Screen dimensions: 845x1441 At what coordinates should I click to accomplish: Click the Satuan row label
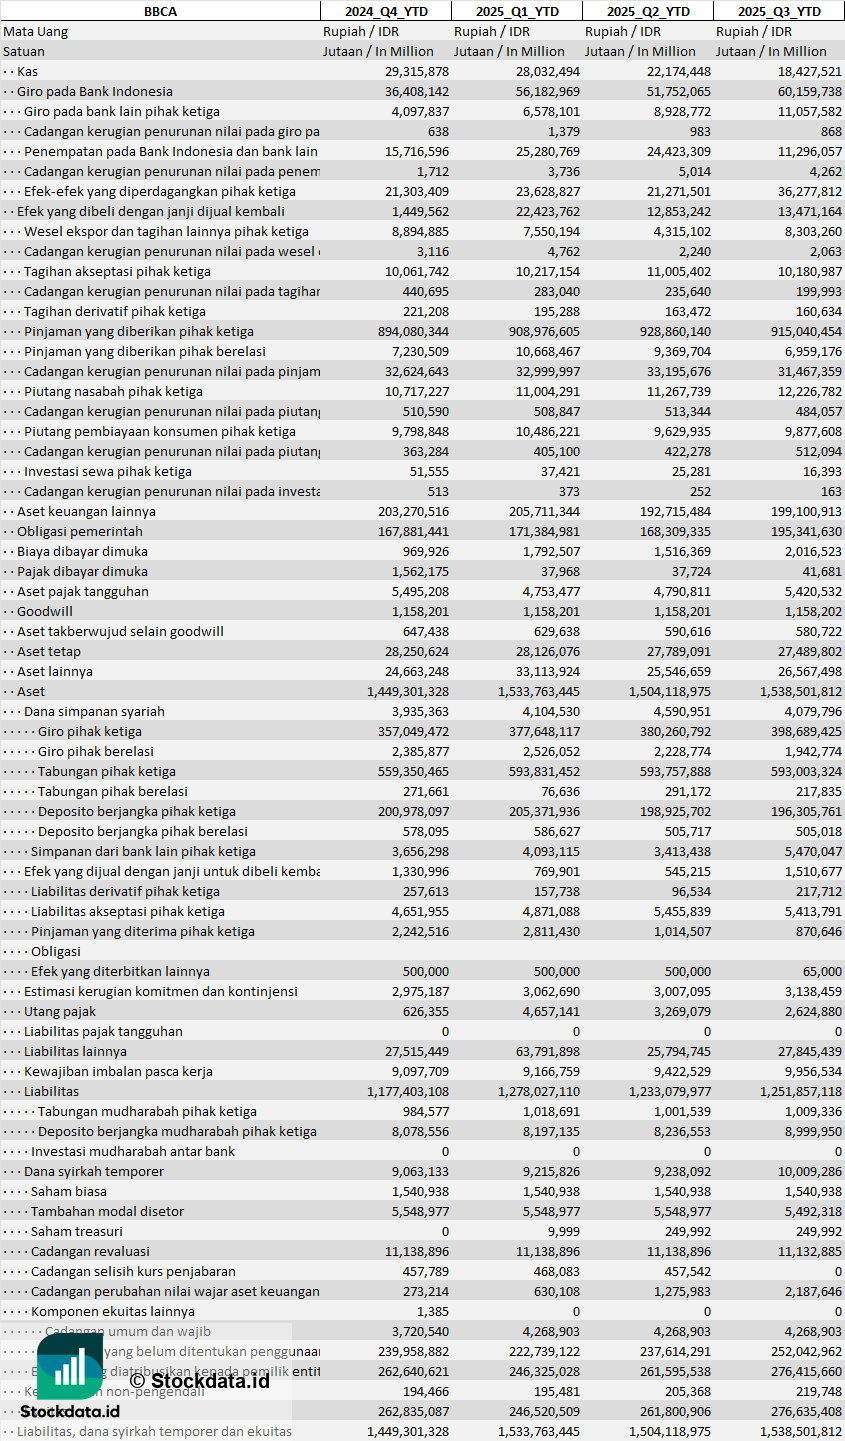[24, 51]
